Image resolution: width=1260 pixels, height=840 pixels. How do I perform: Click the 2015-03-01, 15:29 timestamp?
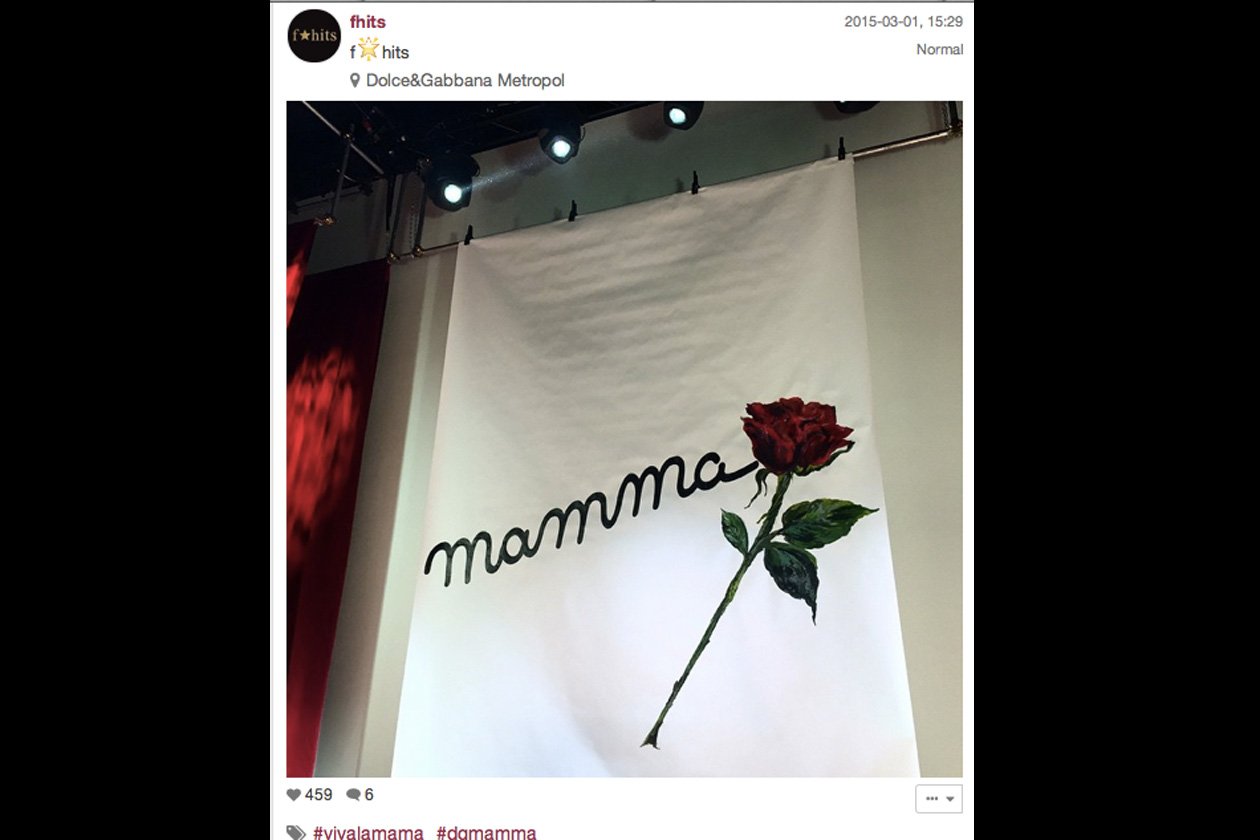click(903, 21)
